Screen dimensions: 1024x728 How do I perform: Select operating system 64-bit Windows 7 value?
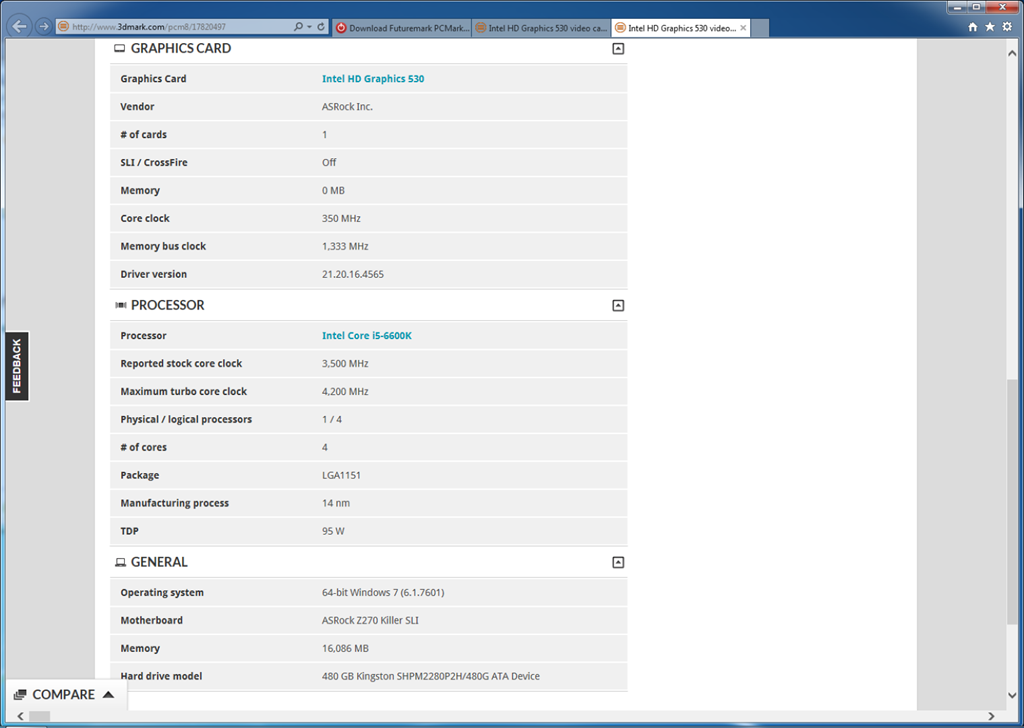[383, 593]
